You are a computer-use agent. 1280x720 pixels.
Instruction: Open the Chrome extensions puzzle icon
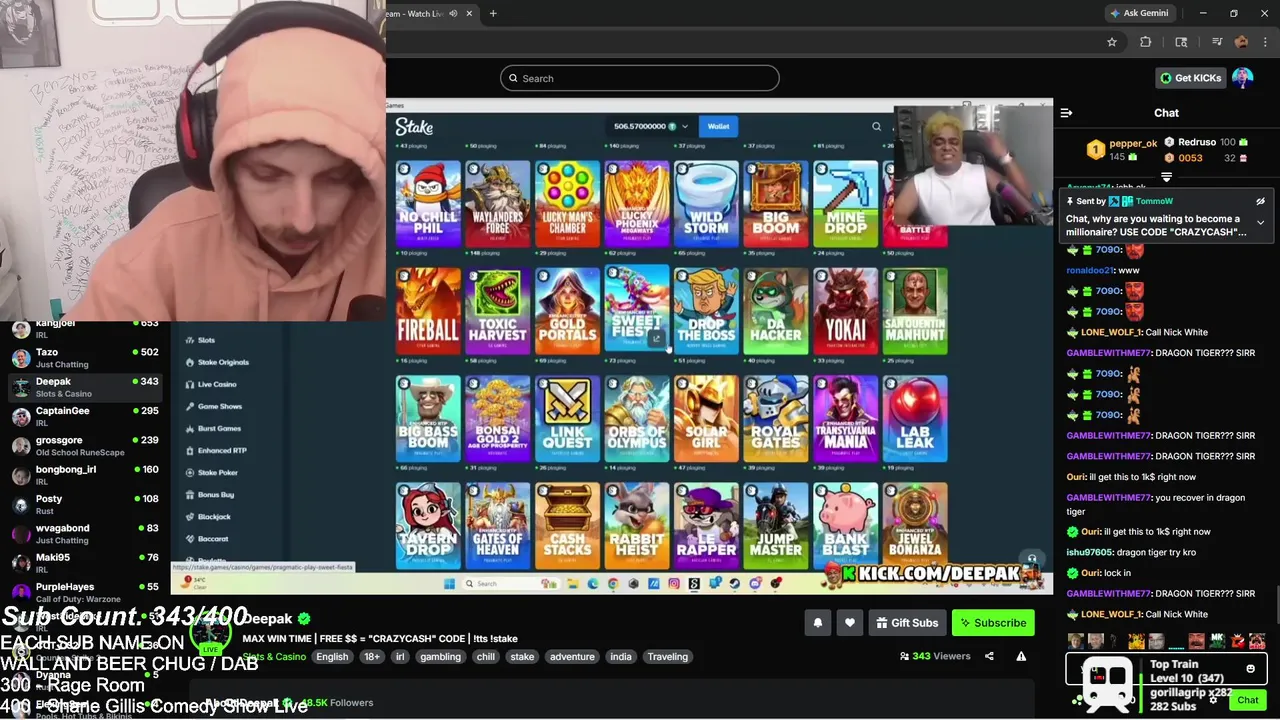(x=1146, y=42)
